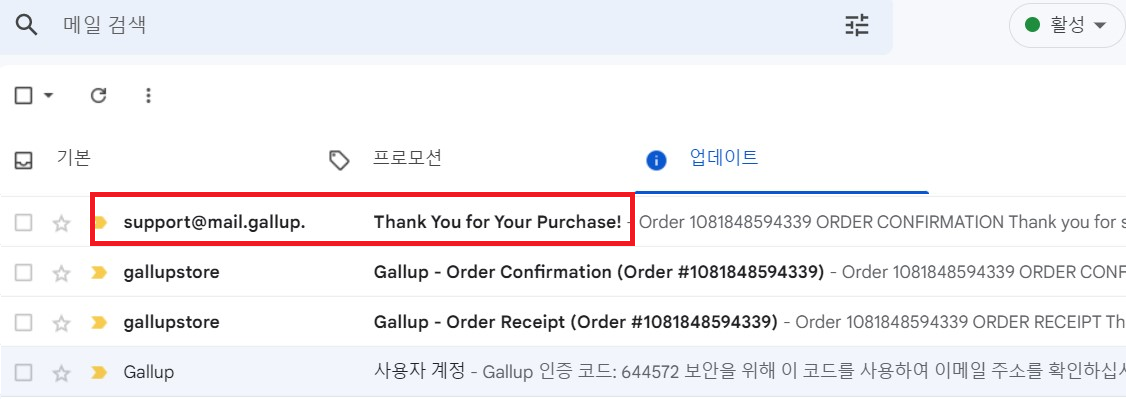This screenshot has height=399, width=1126.
Task: Toggle importance marker on Gallup 인증 코드 email
Action: [99, 372]
